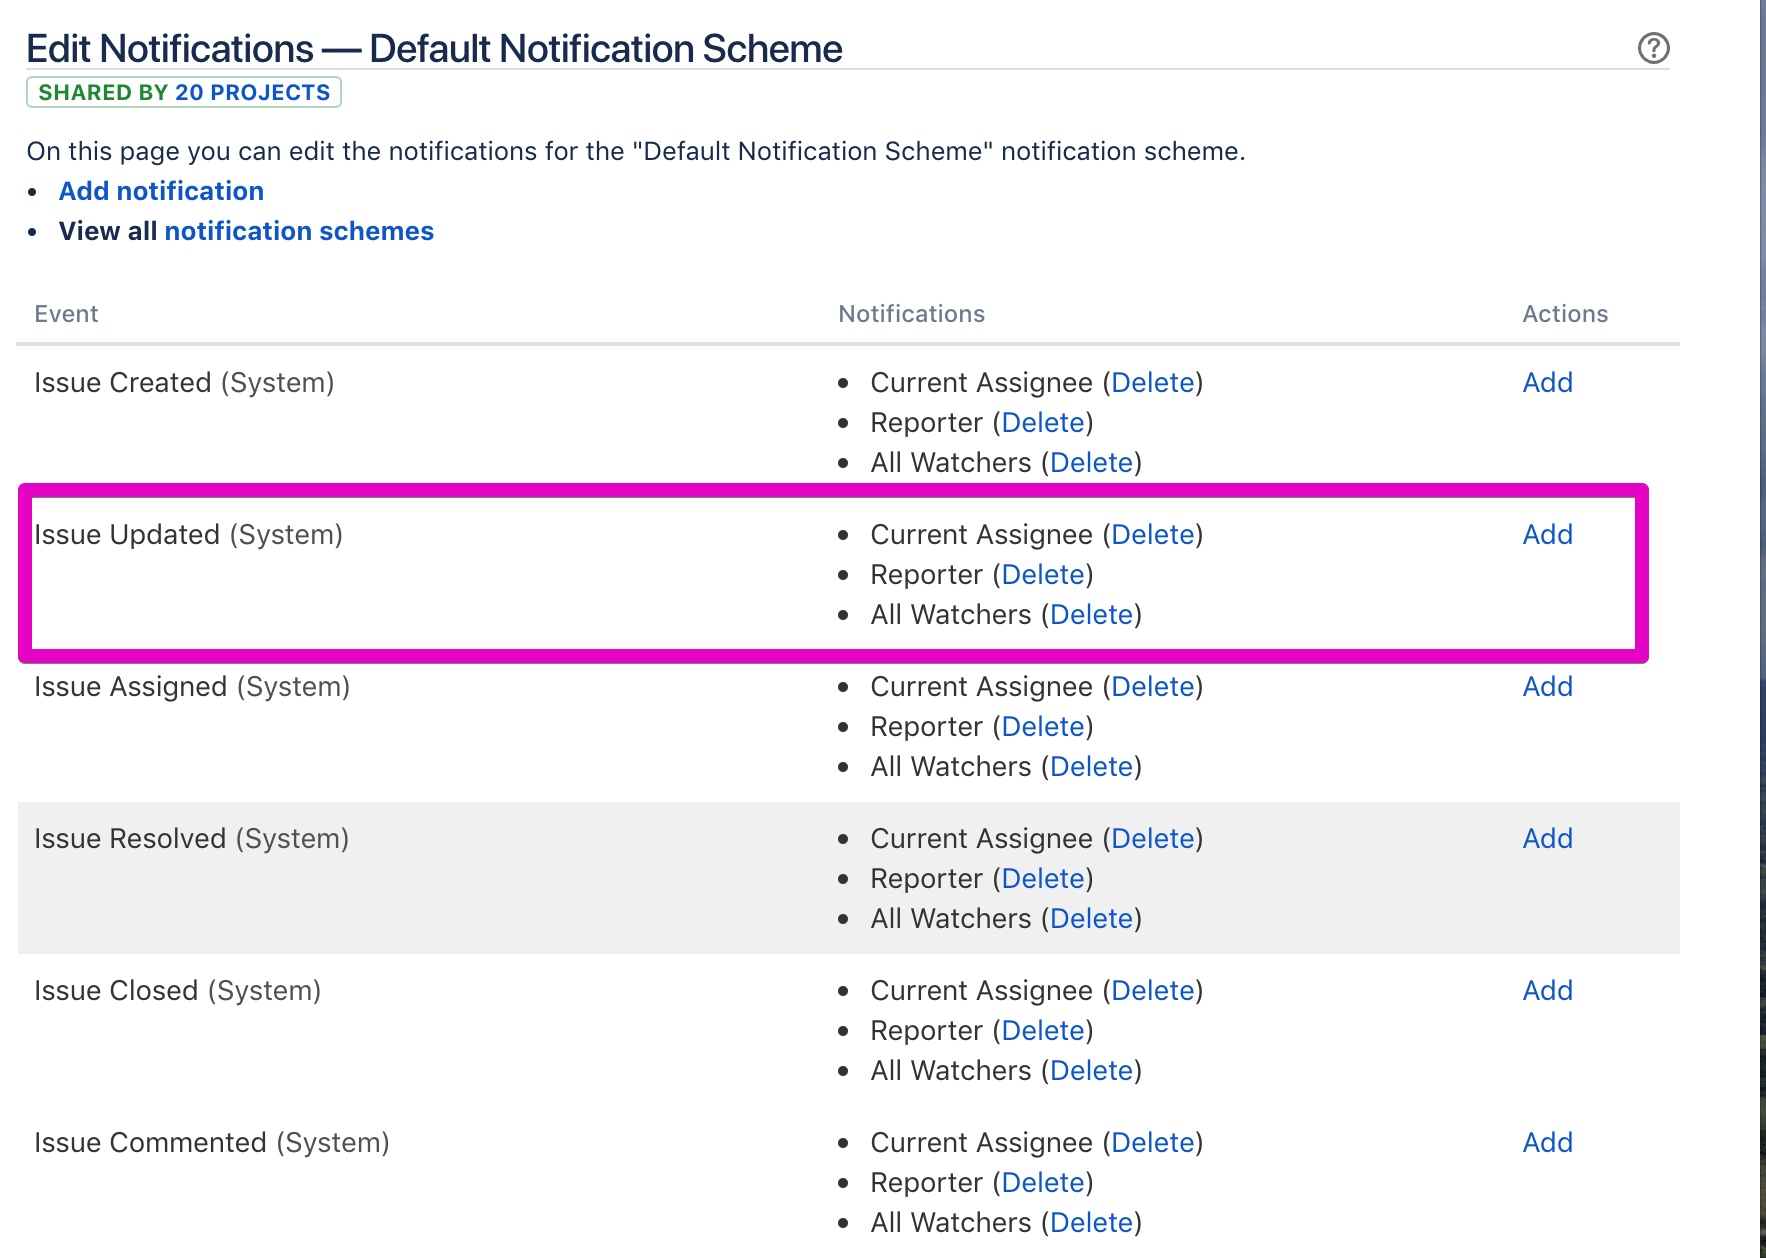Delete Current Assignee from Issue Created
The height and width of the screenshot is (1258, 1766).
[x=1152, y=383]
